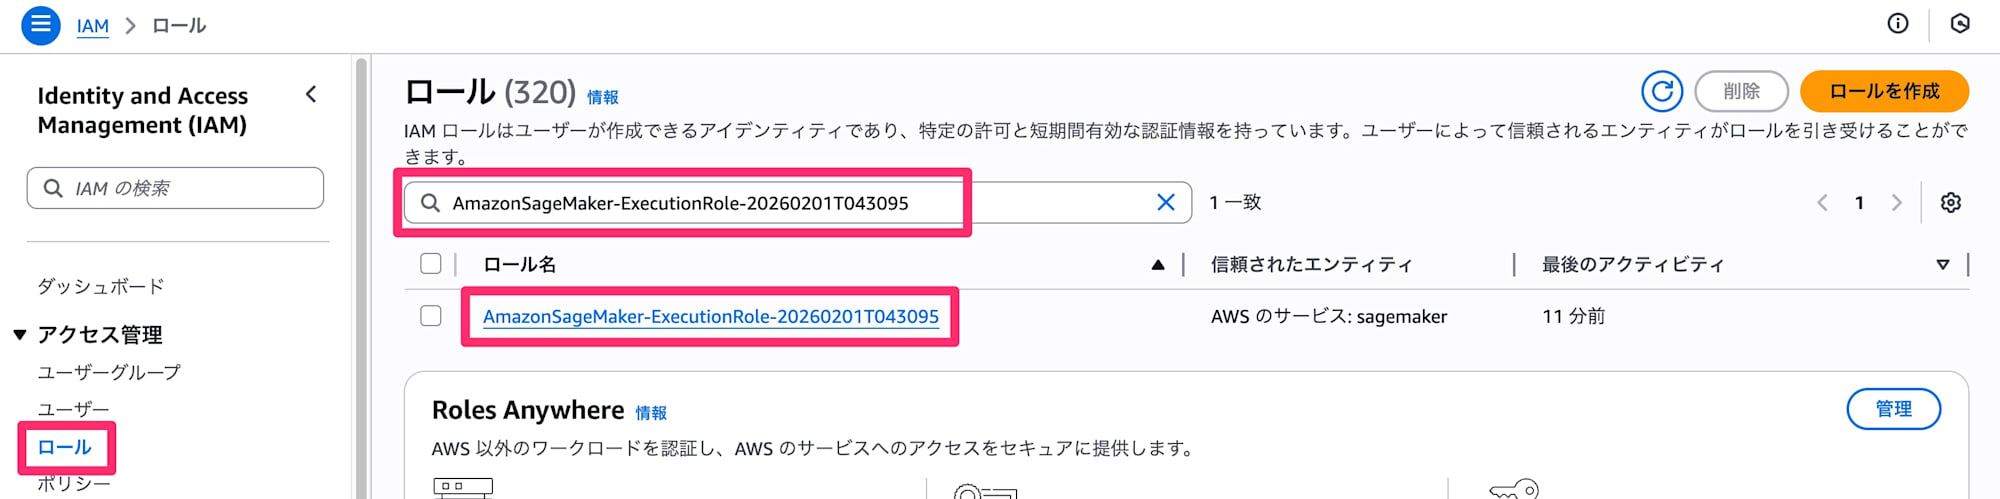The height and width of the screenshot is (499, 2000).
Task: Go to previous page of roles
Action: [x=1822, y=203]
